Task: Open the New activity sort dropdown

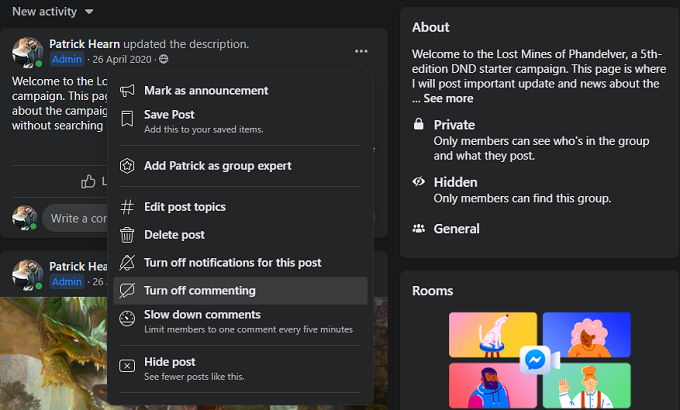Action: (52, 11)
